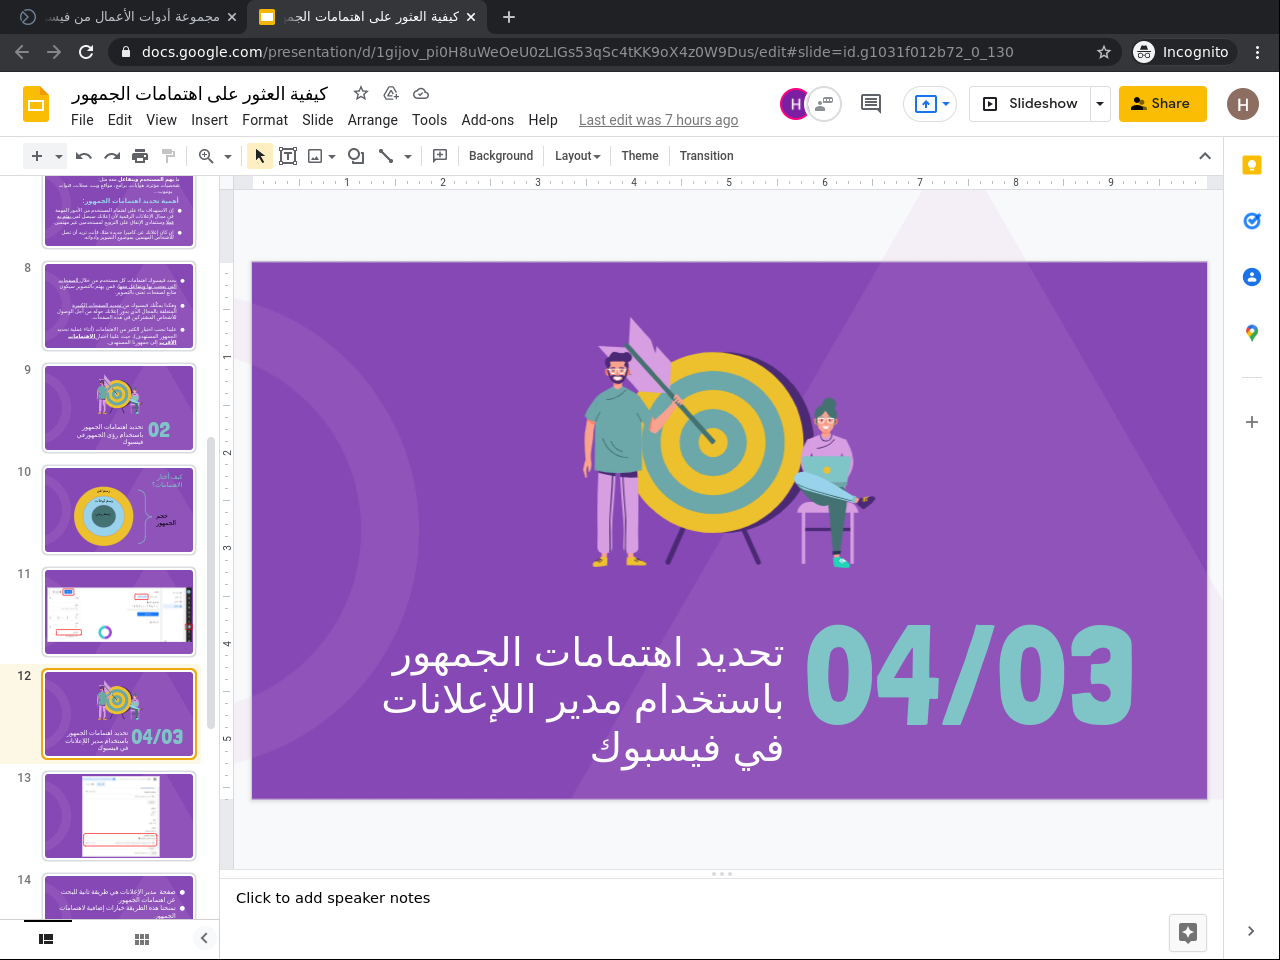Open the Slides home logo
The height and width of the screenshot is (960, 1280).
coord(36,104)
